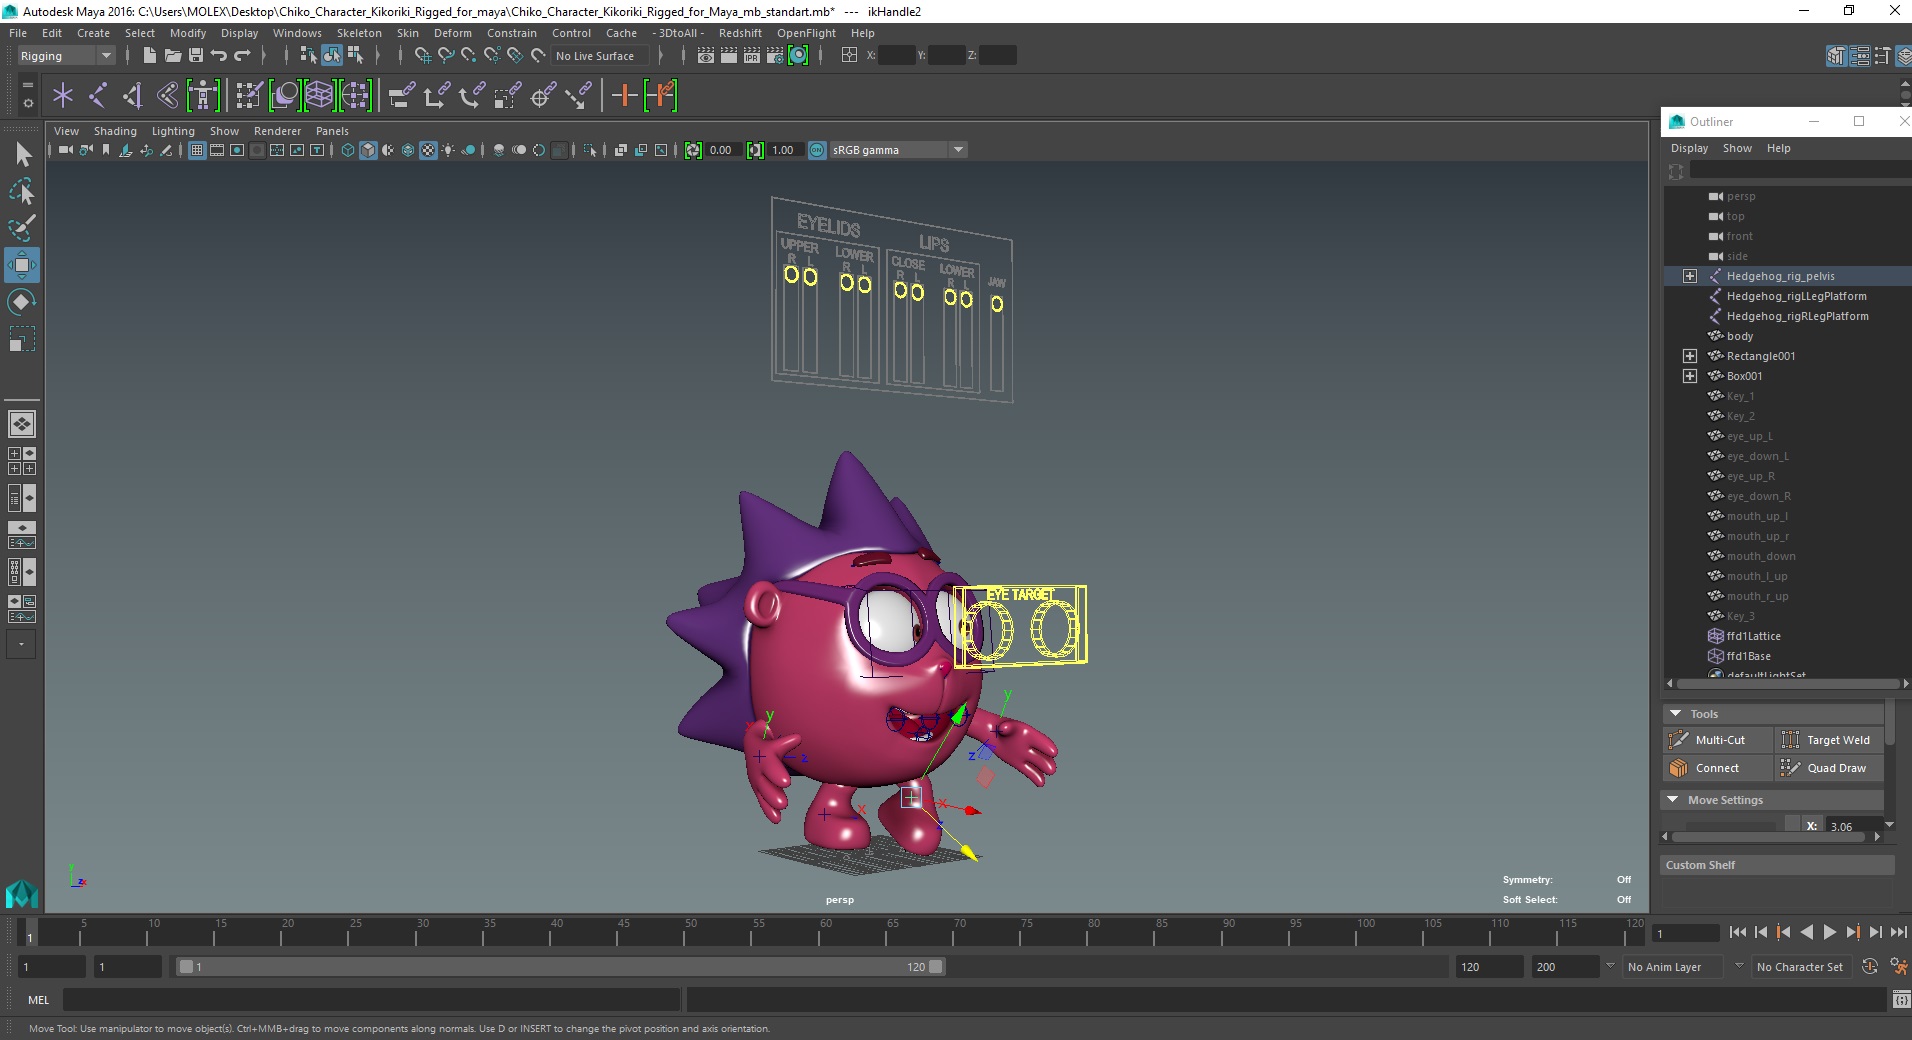Select the arrow Select tool
The width and height of the screenshot is (1912, 1040).
(x=22, y=154)
